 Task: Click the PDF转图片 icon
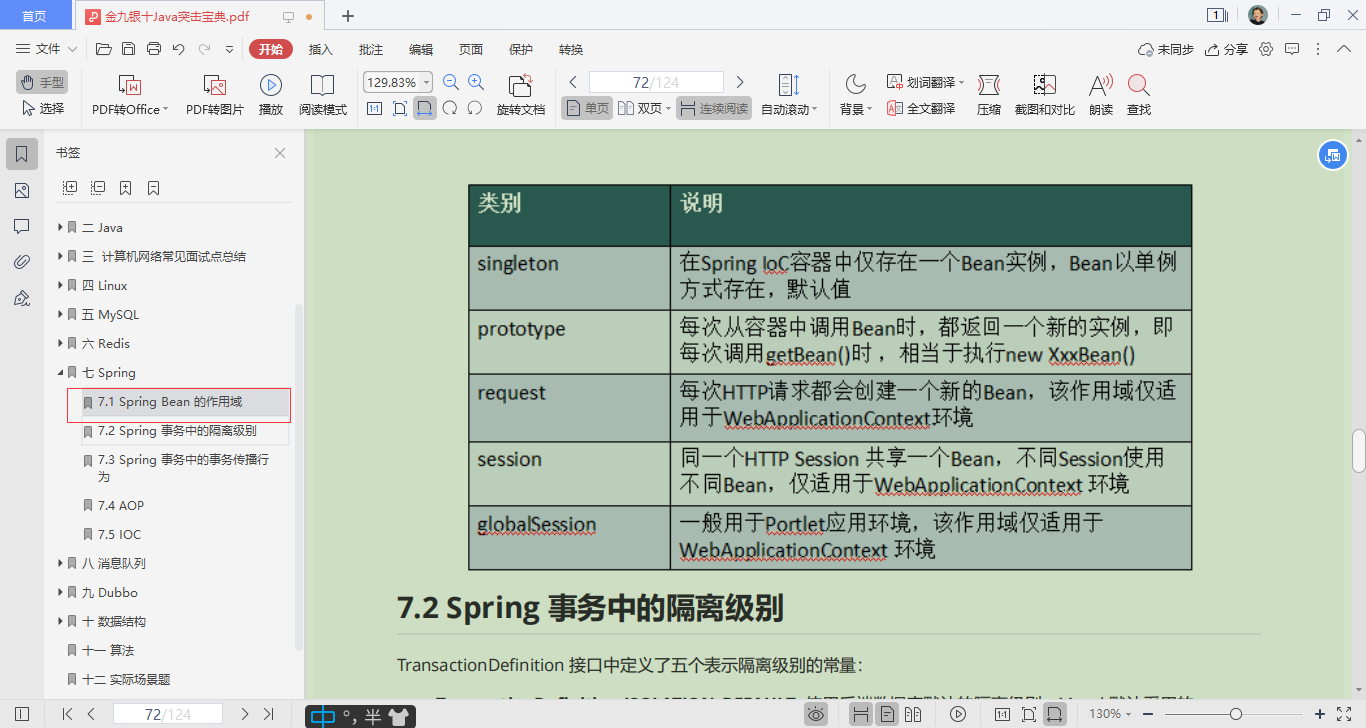point(214,86)
